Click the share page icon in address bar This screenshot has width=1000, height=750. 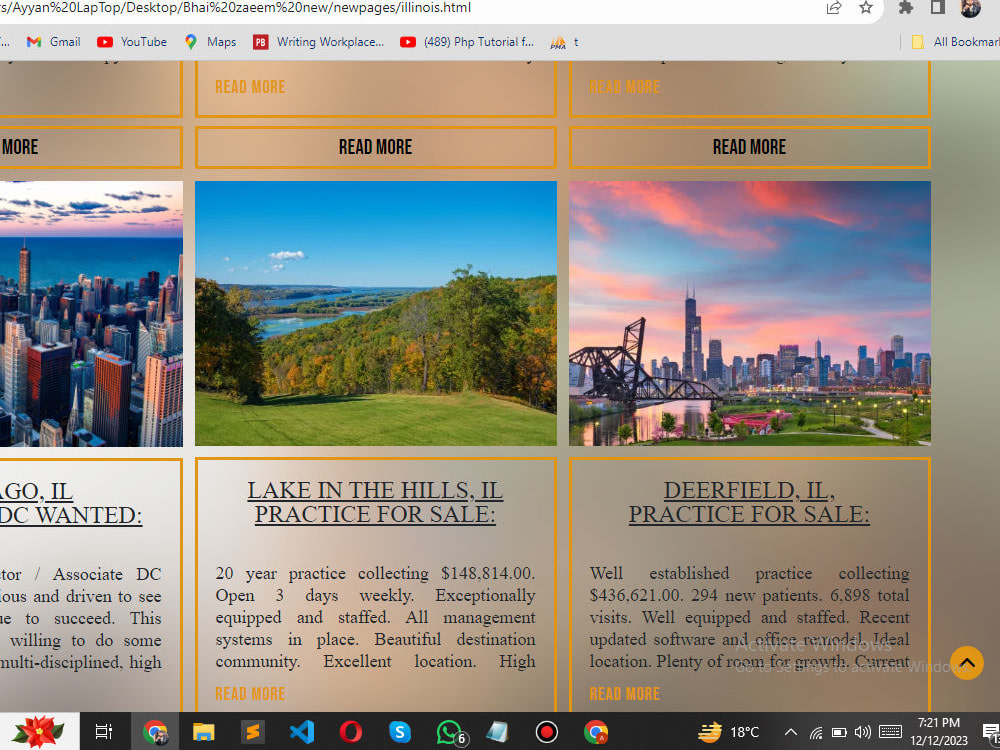834,8
